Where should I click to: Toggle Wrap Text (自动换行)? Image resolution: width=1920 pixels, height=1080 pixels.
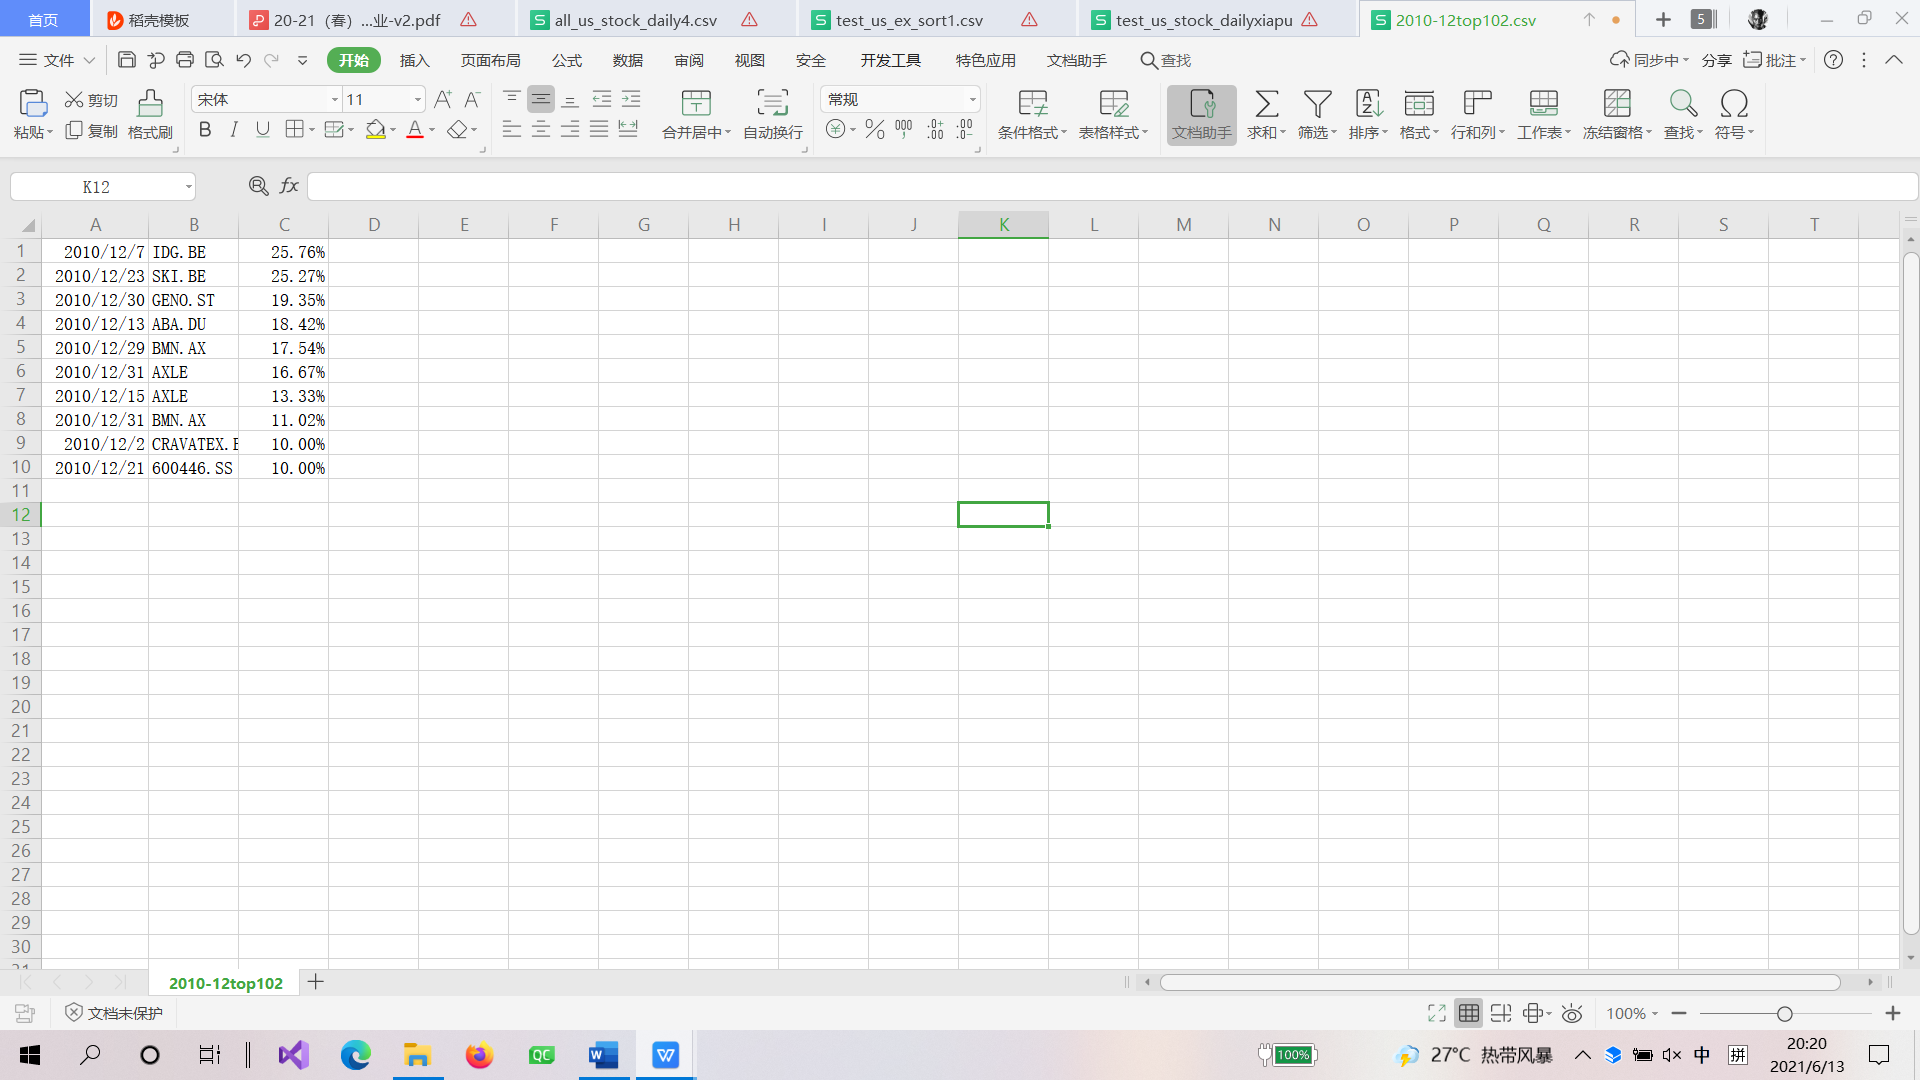772,103
